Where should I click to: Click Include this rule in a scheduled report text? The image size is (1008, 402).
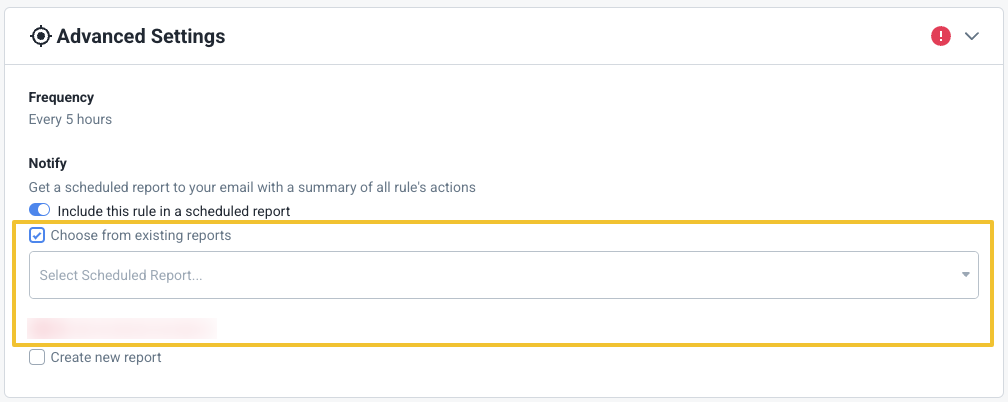click(x=174, y=211)
